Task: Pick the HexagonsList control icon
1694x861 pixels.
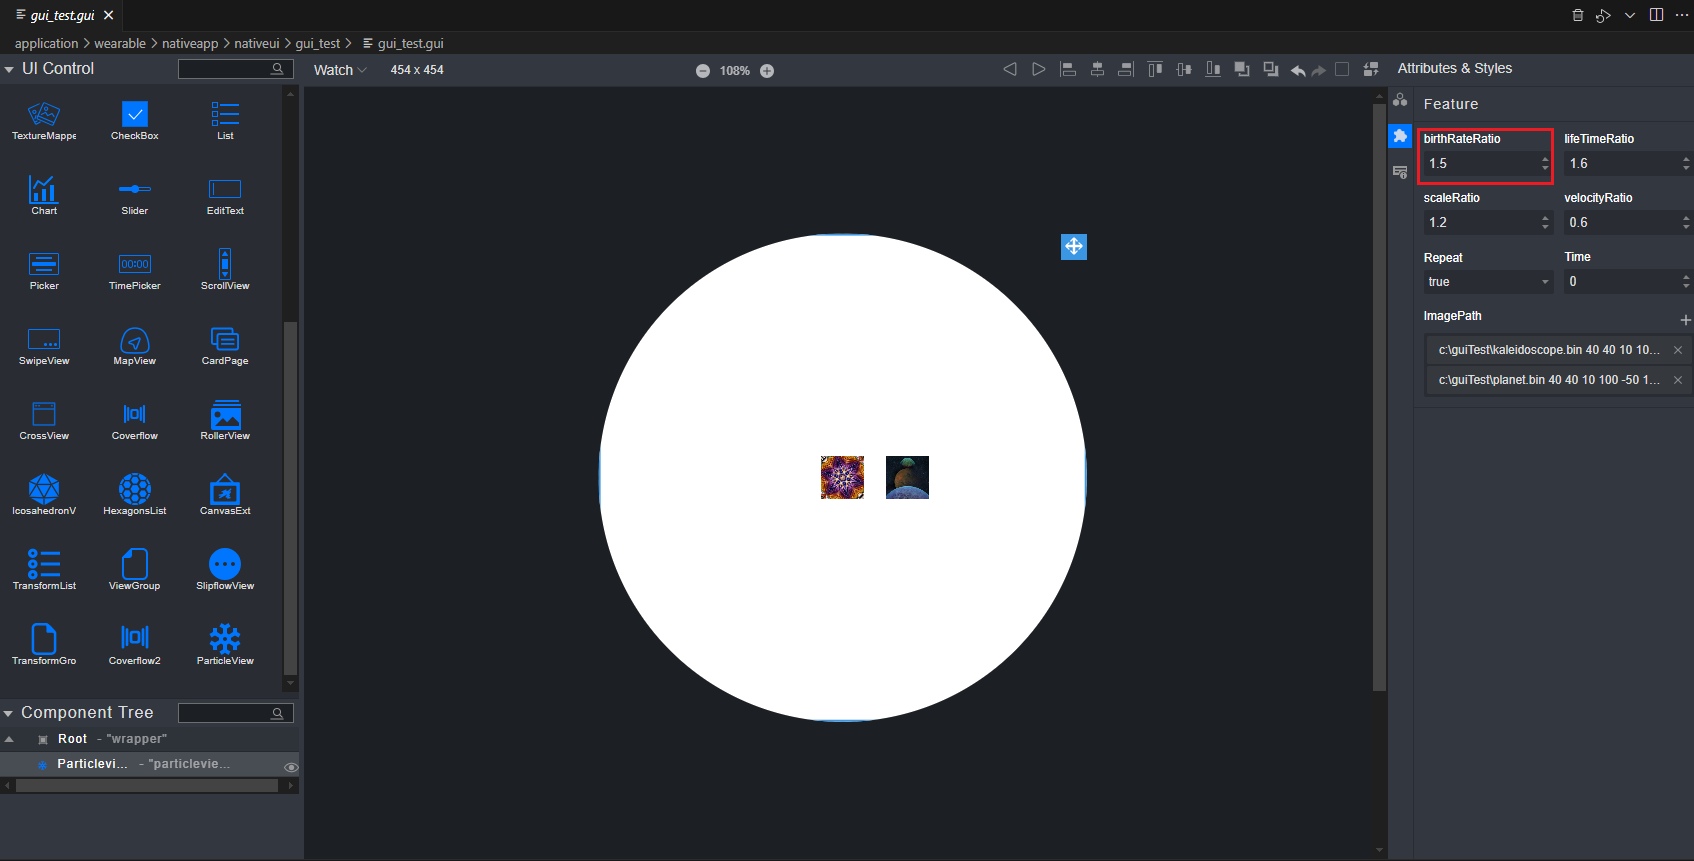Action: click(x=135, y=493)
